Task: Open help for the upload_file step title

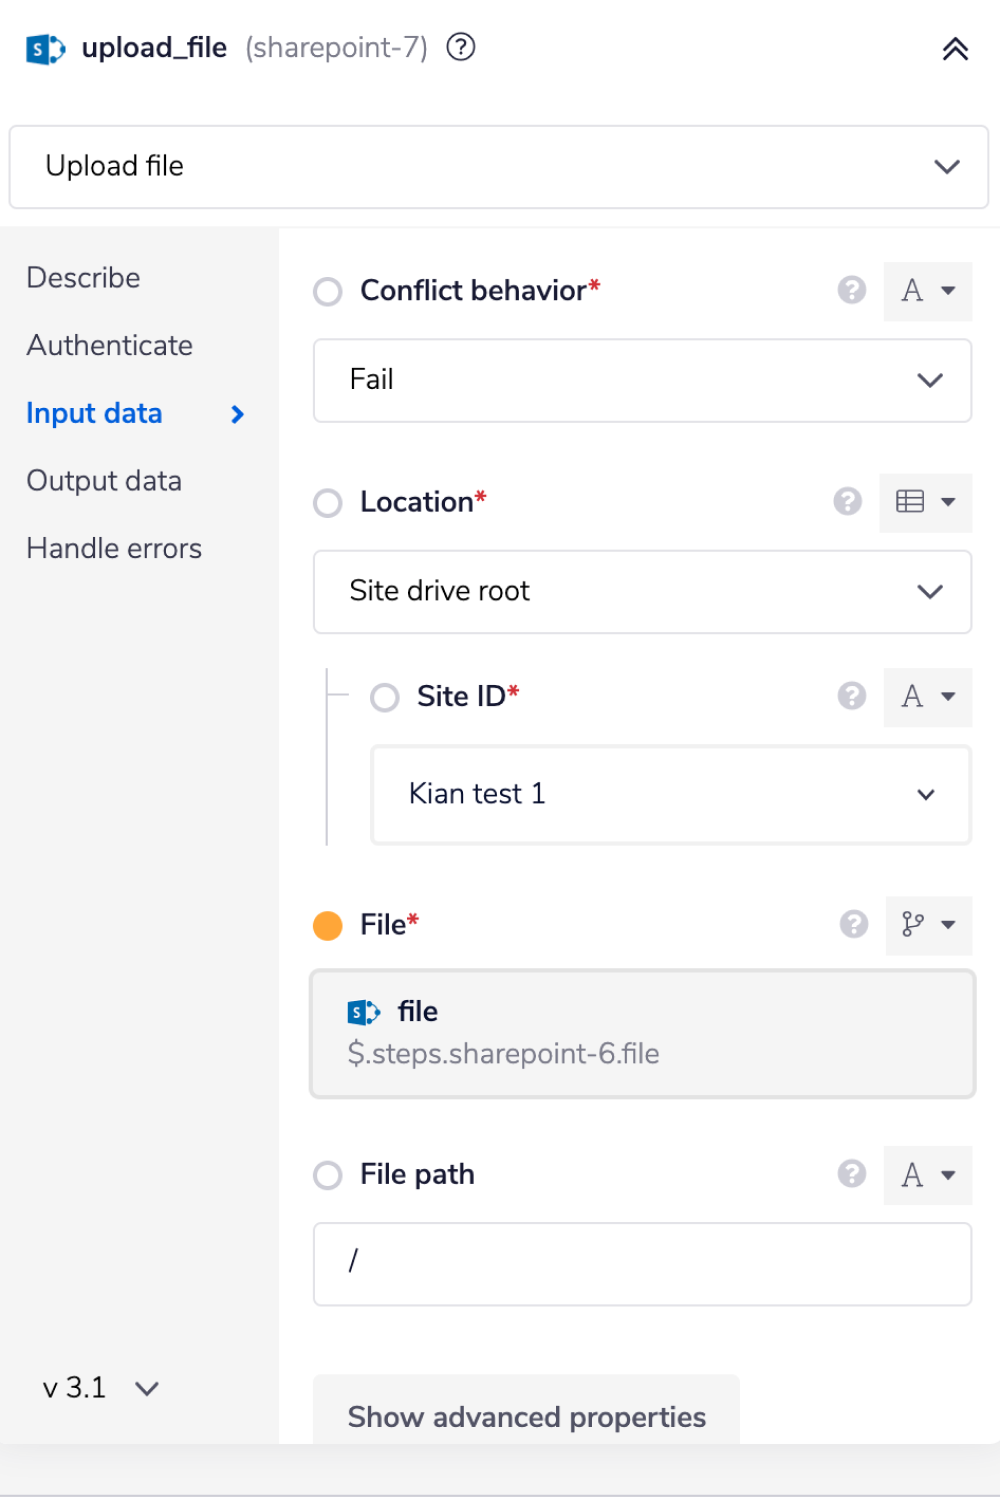Action: tap(462, 47)
